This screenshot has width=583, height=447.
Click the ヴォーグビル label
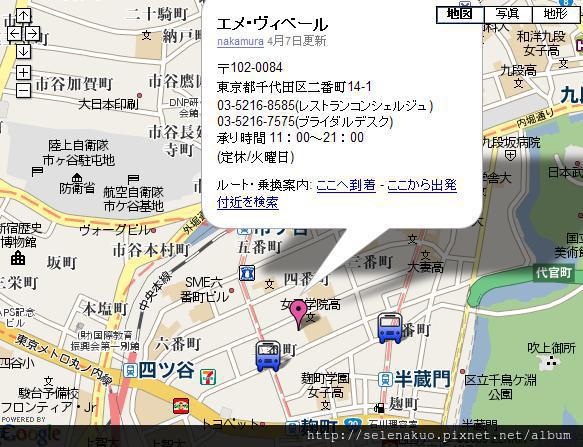115,230
